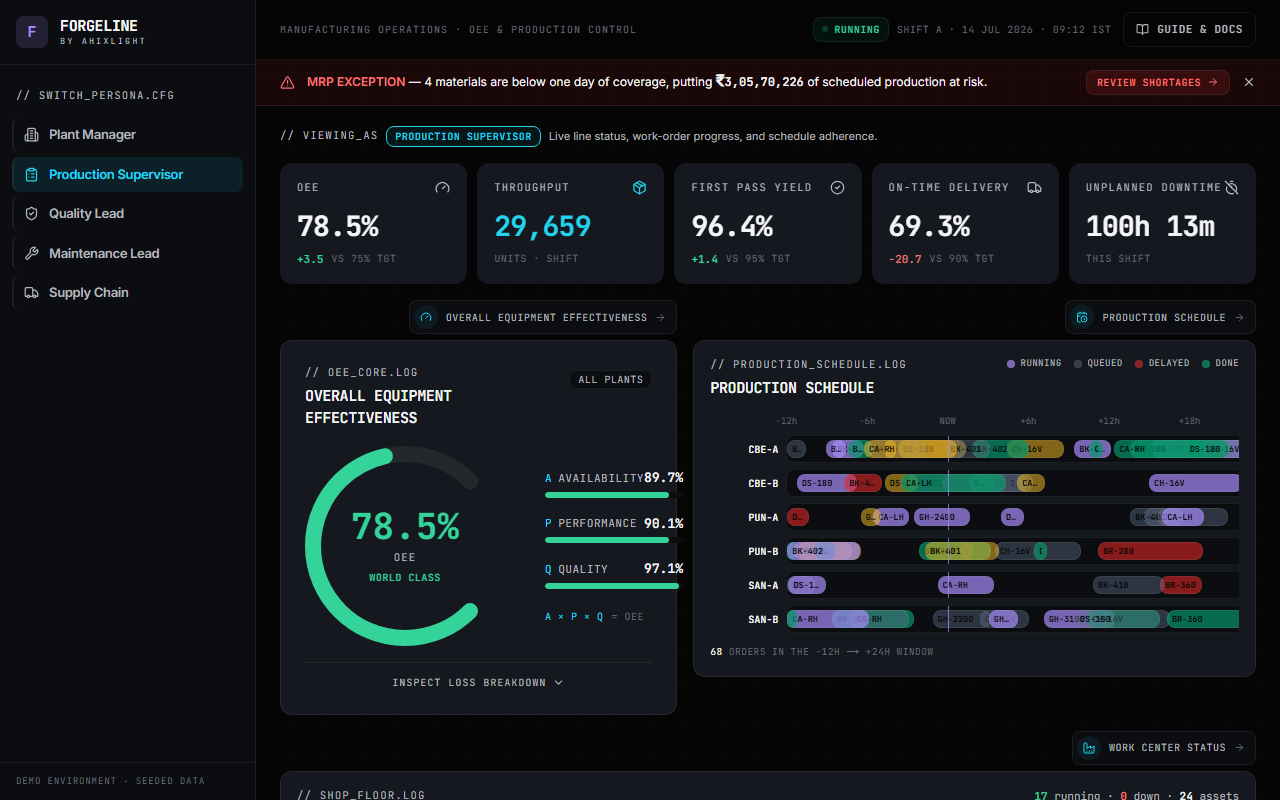Viewport: 1280px width, 800px height.
Task: Click the SAN-B row label
Action: [763, 620]
